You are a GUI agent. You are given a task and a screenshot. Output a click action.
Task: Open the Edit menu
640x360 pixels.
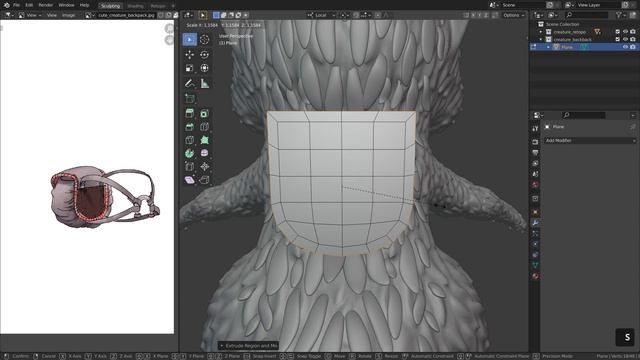coord(29,5)
